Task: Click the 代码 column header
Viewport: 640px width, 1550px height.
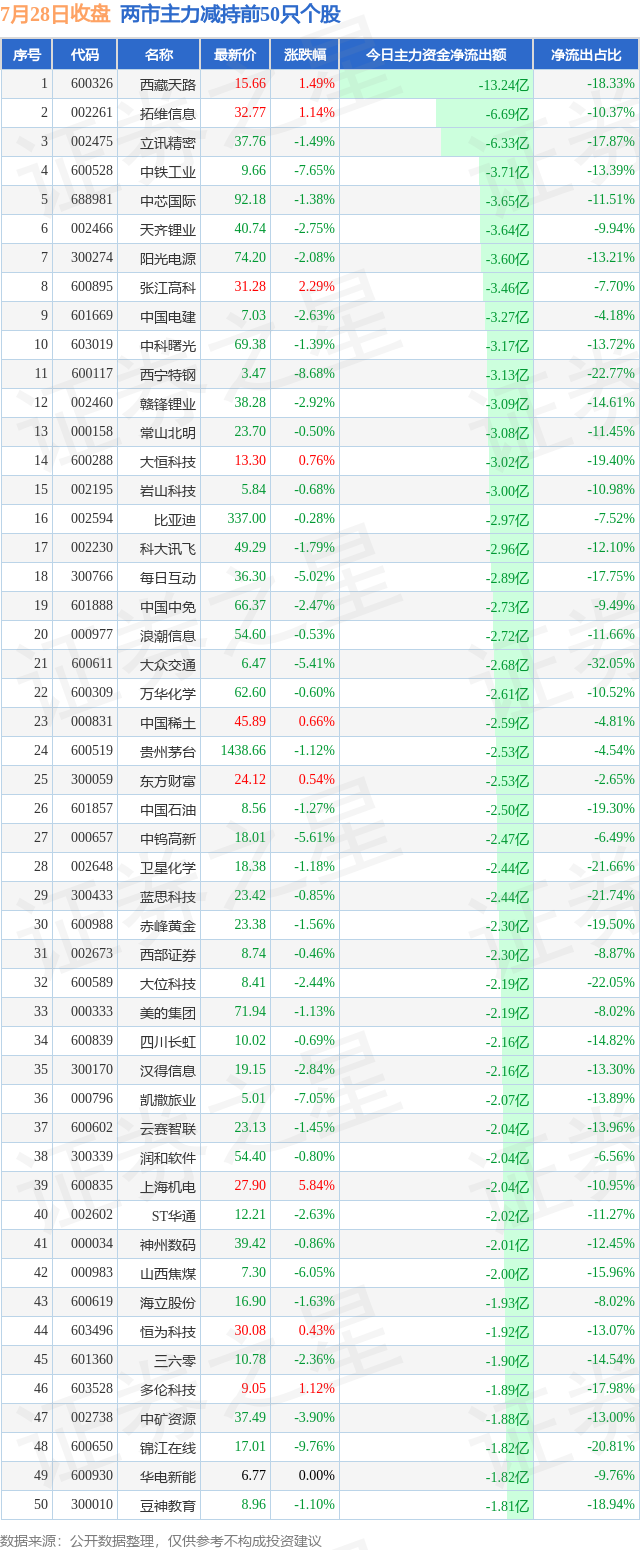Action: pos(85,55)
